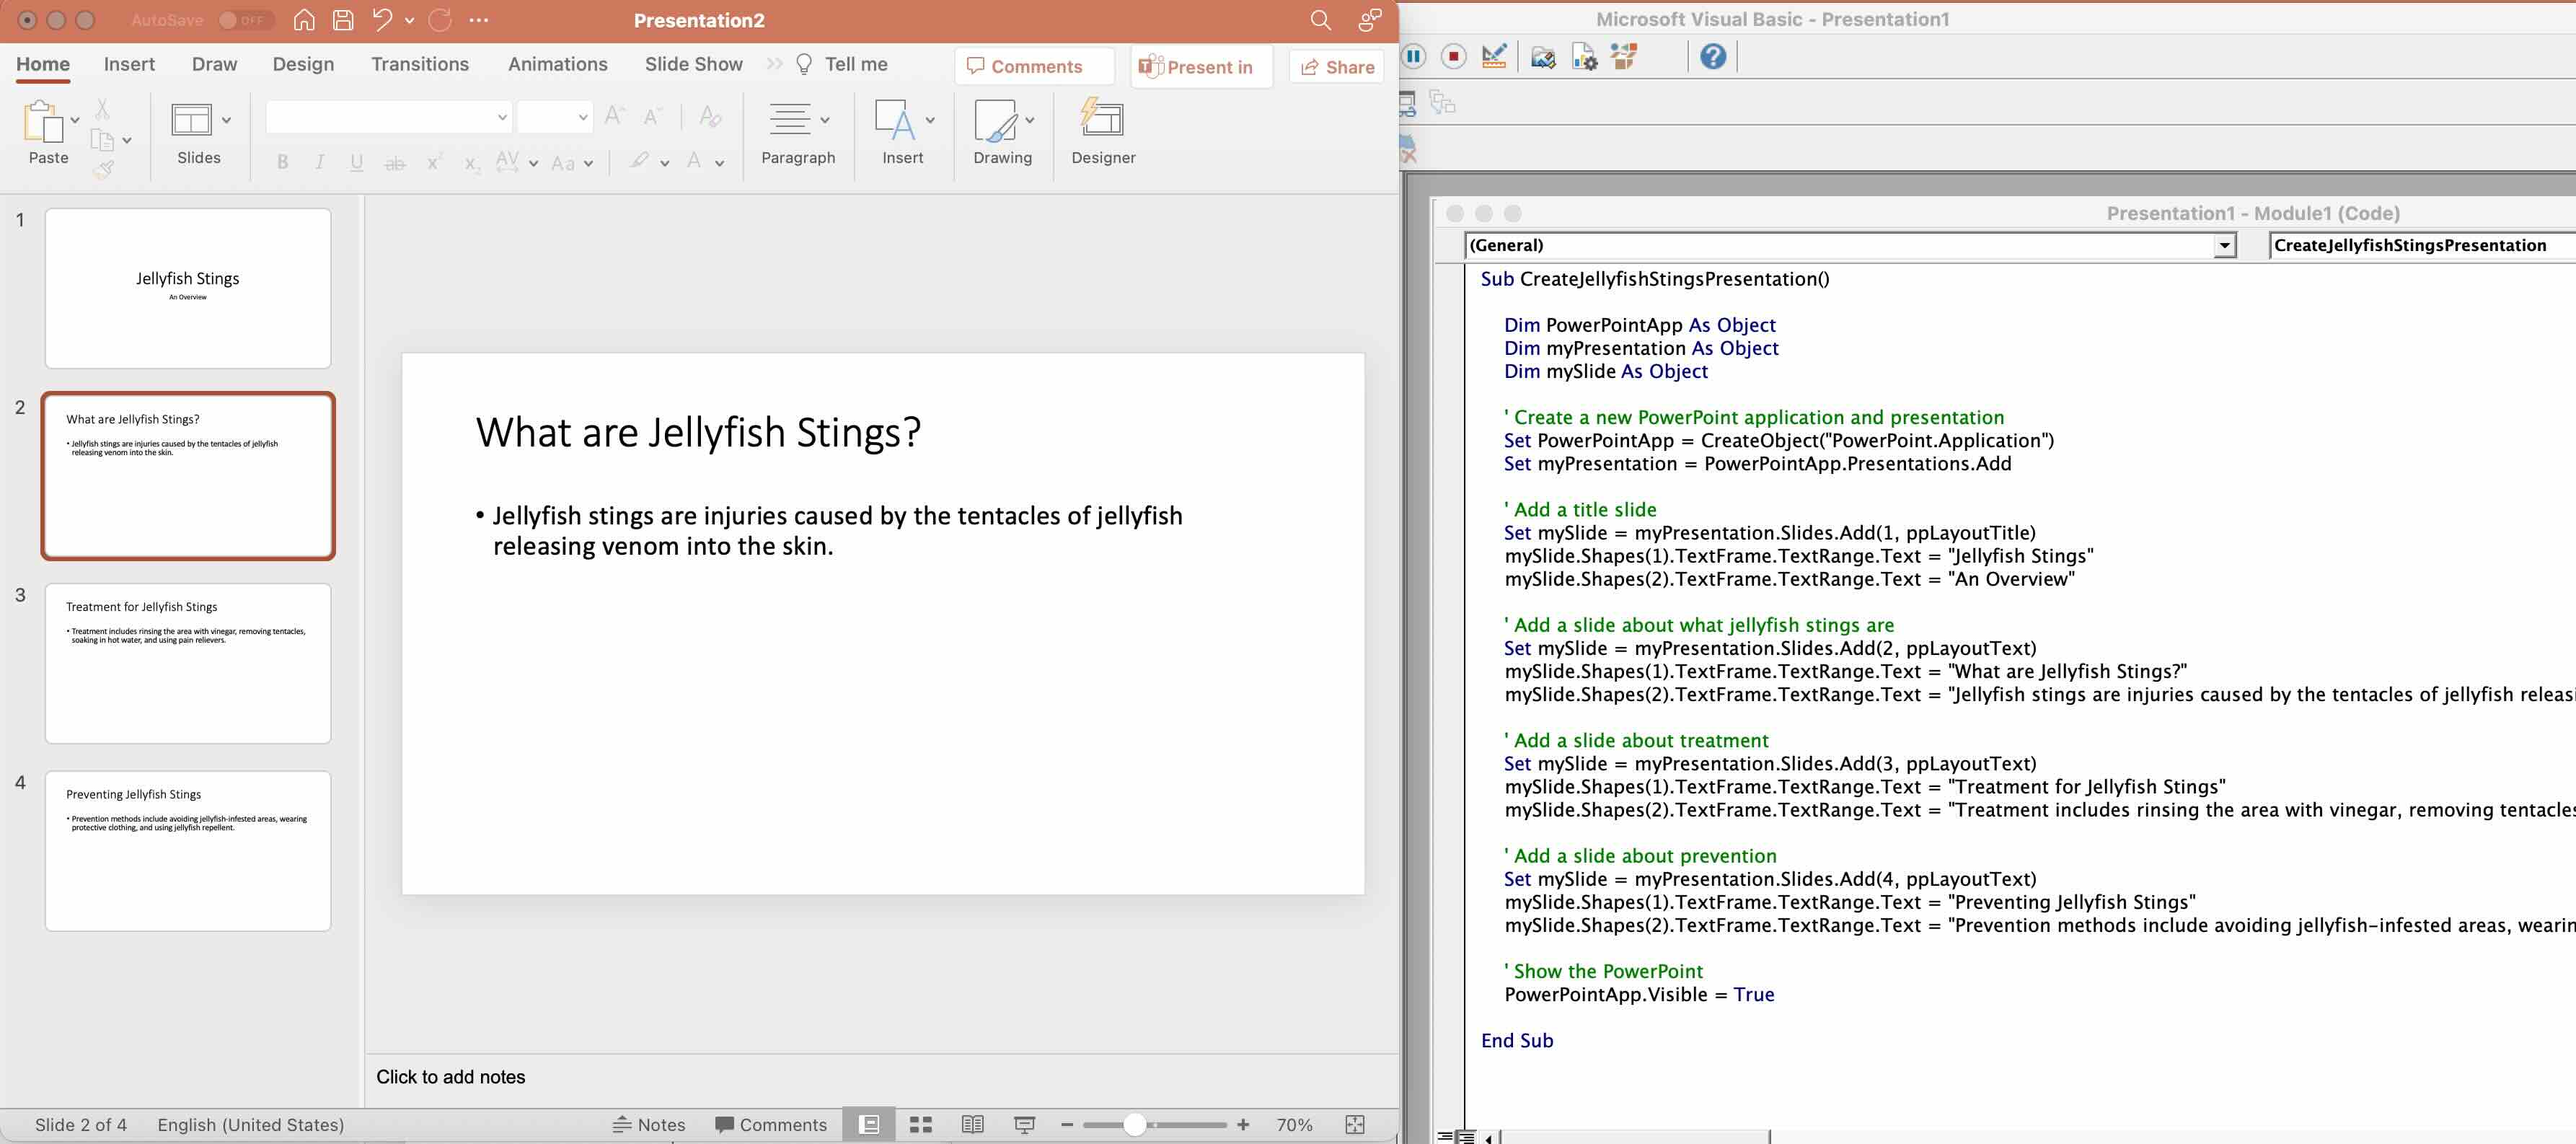This screenshot has height=1144, width=2576.
Task: Switch to Slide Sorter view
Action: 920,1124
